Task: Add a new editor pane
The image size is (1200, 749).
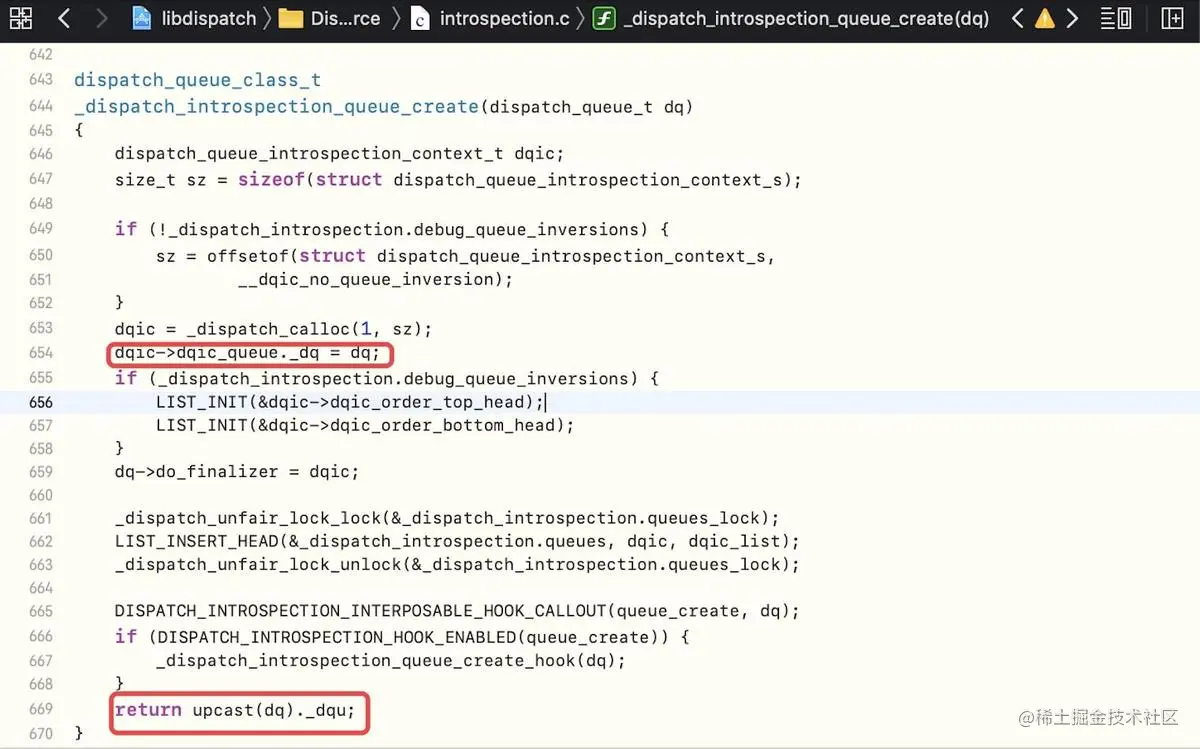Action: [x=1172, y=18]
